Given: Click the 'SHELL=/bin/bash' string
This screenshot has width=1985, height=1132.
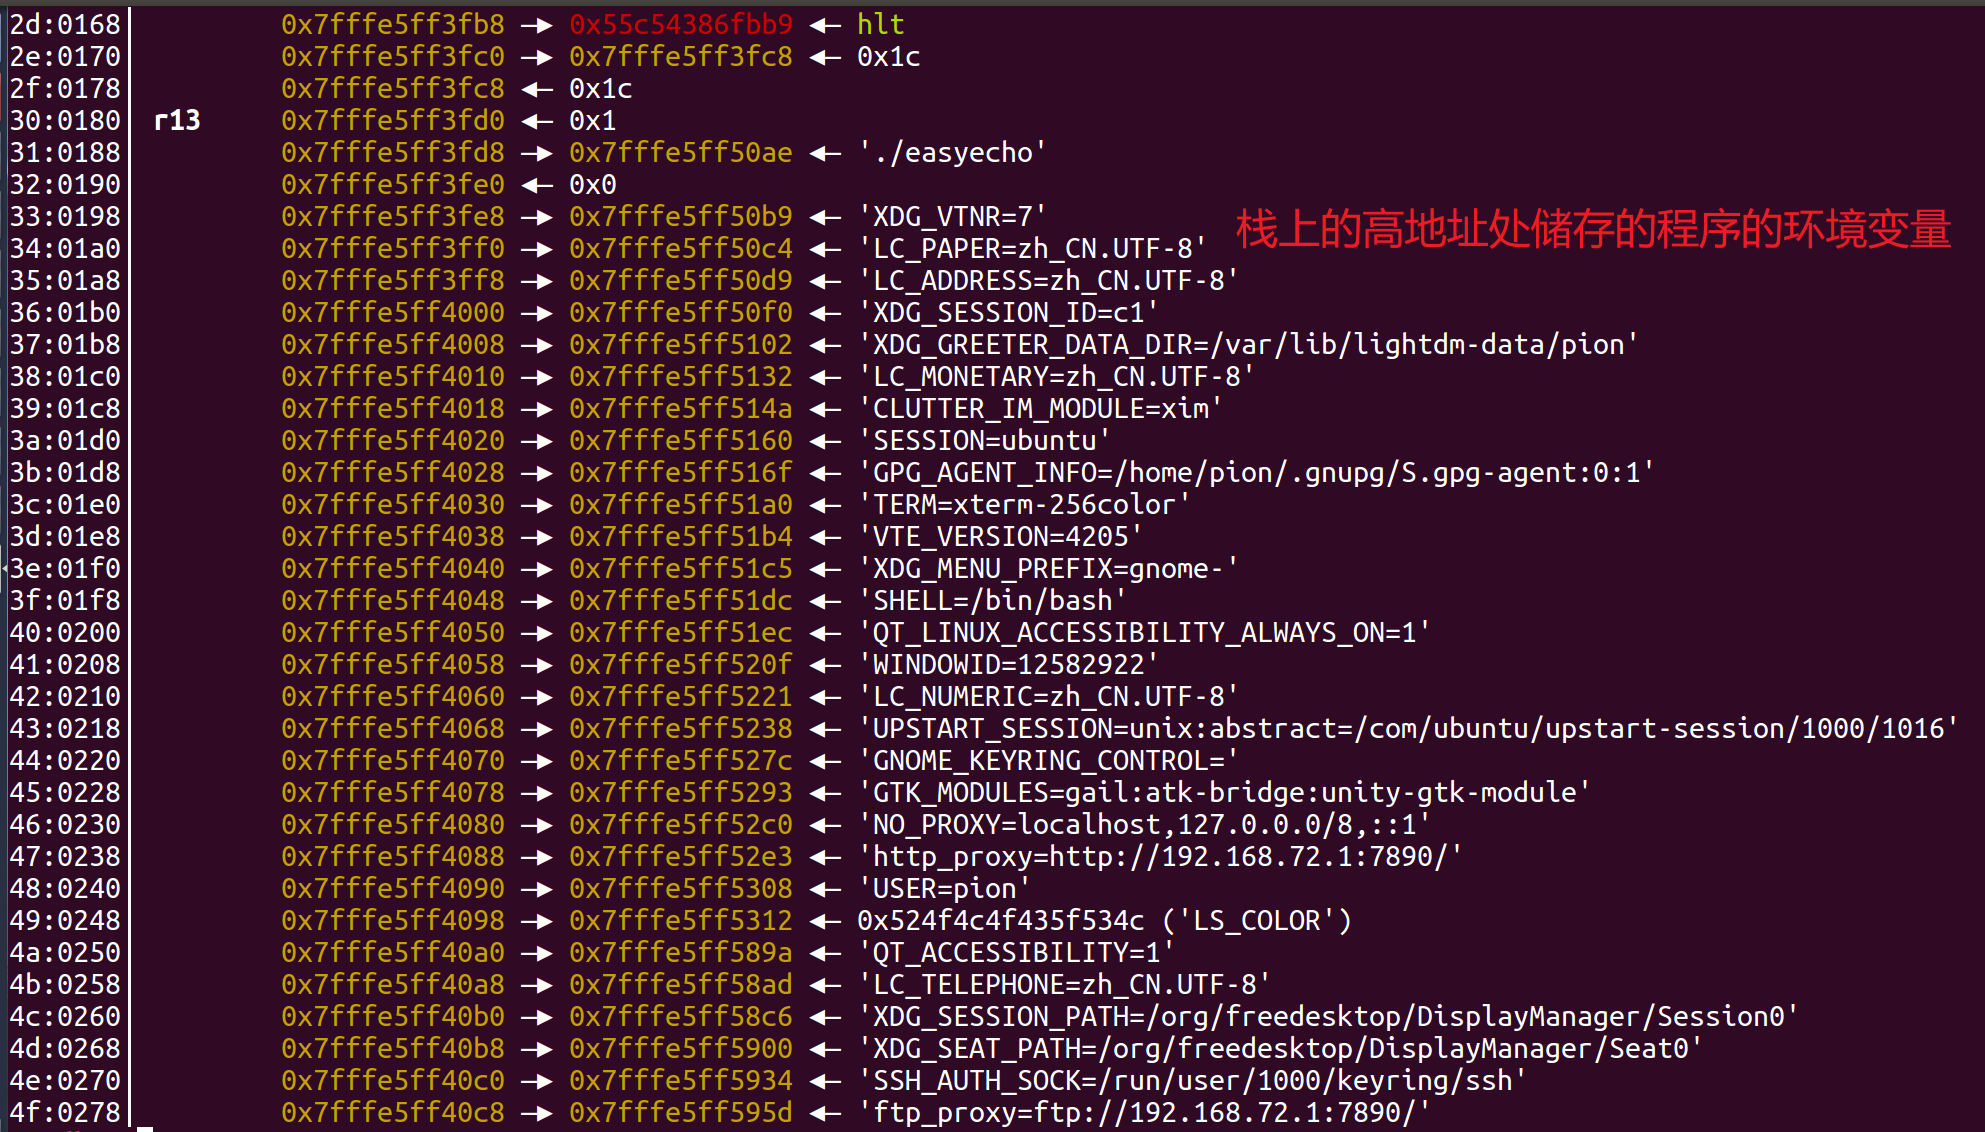Looking at the screenshot, I should pyautogui.click(x=992, y=601).
